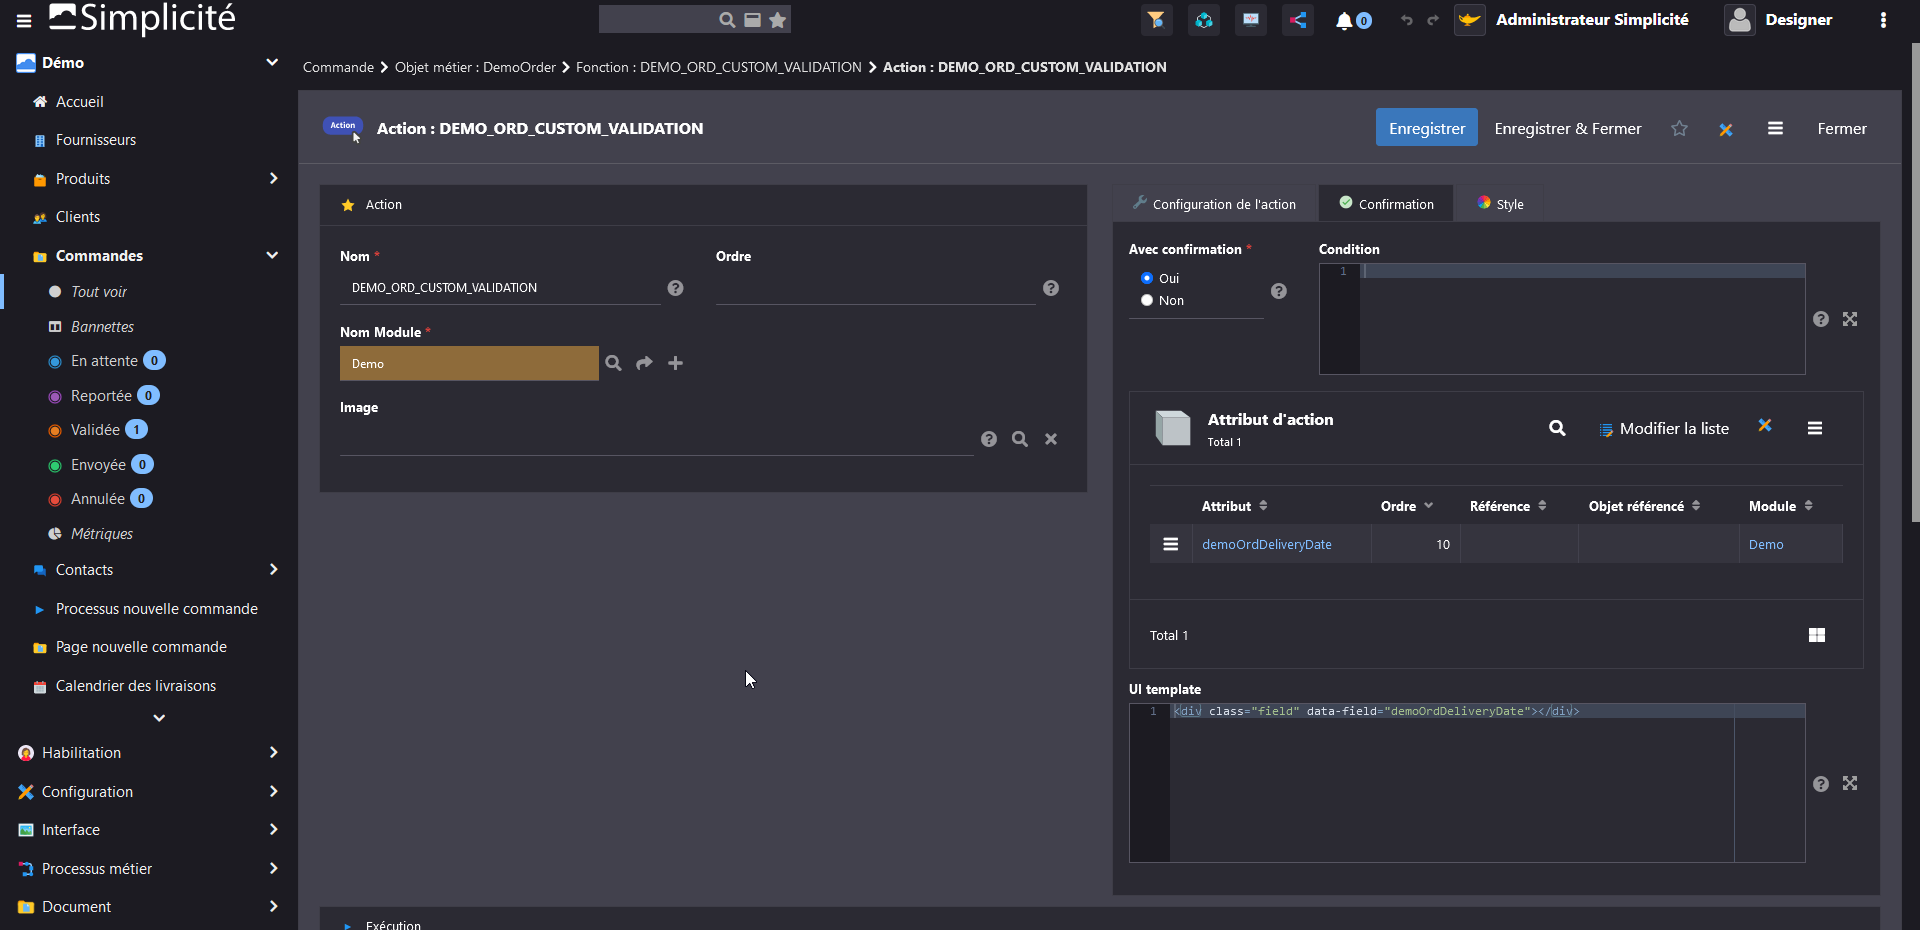Go to Commande breadcrumb
The height and width of the screenshot is (930, 1920).
[x=338, y=67]
